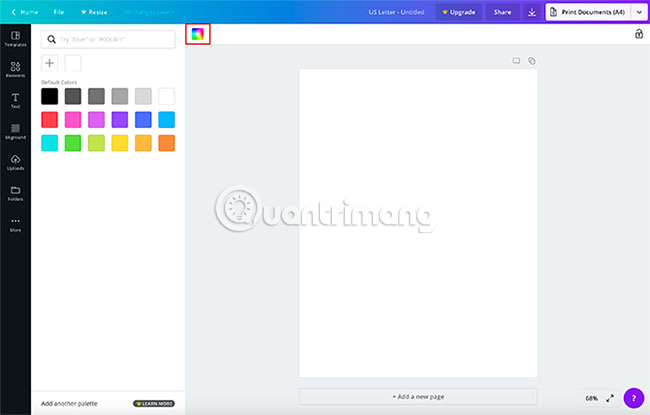This screenshot has width=650, height=415.
Task: Pick the dark orange swatch
Action: 167,143
